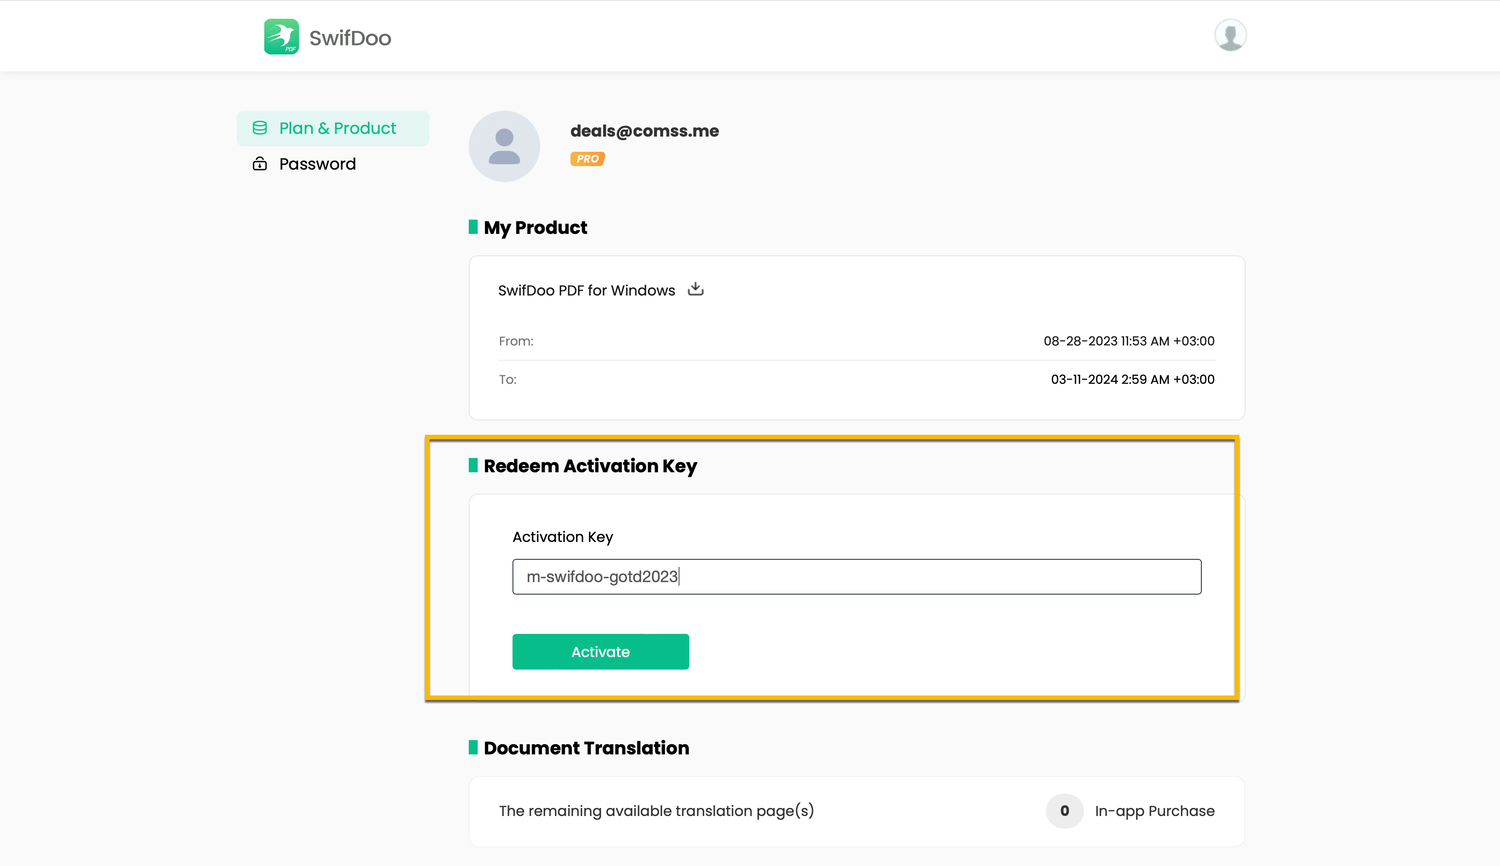Click the Password lock icon in sidebar

point(260,164)
